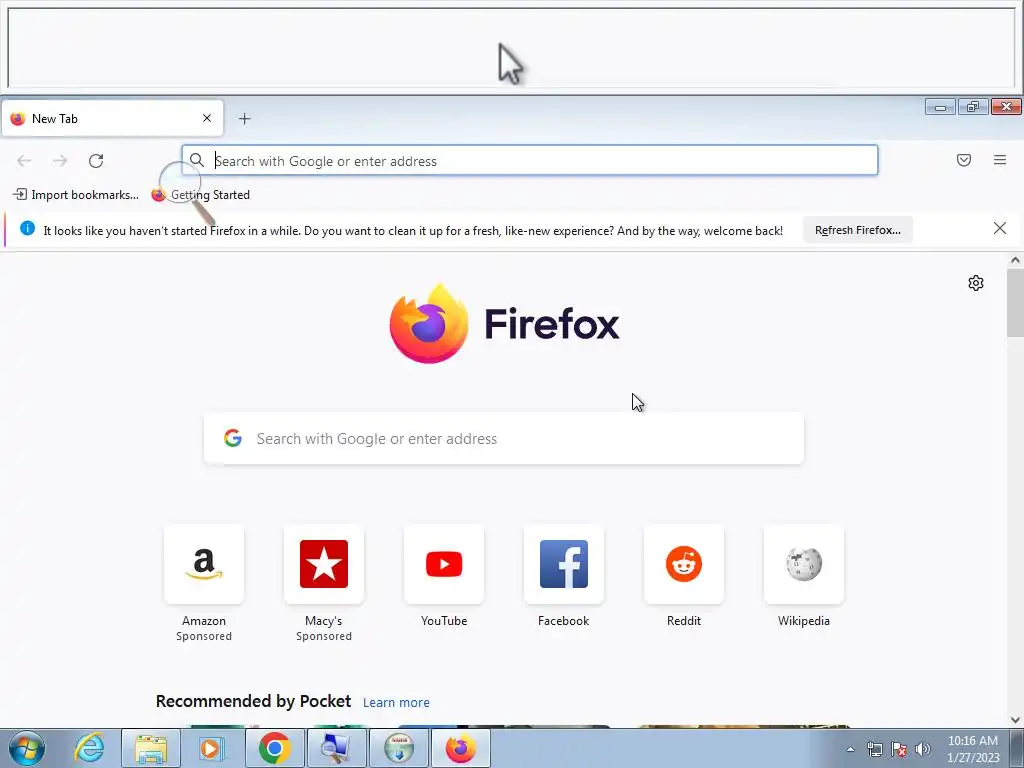Go forward one page arrow
The height and width of the screenshot is (768, 1024).
click(60, 161)
